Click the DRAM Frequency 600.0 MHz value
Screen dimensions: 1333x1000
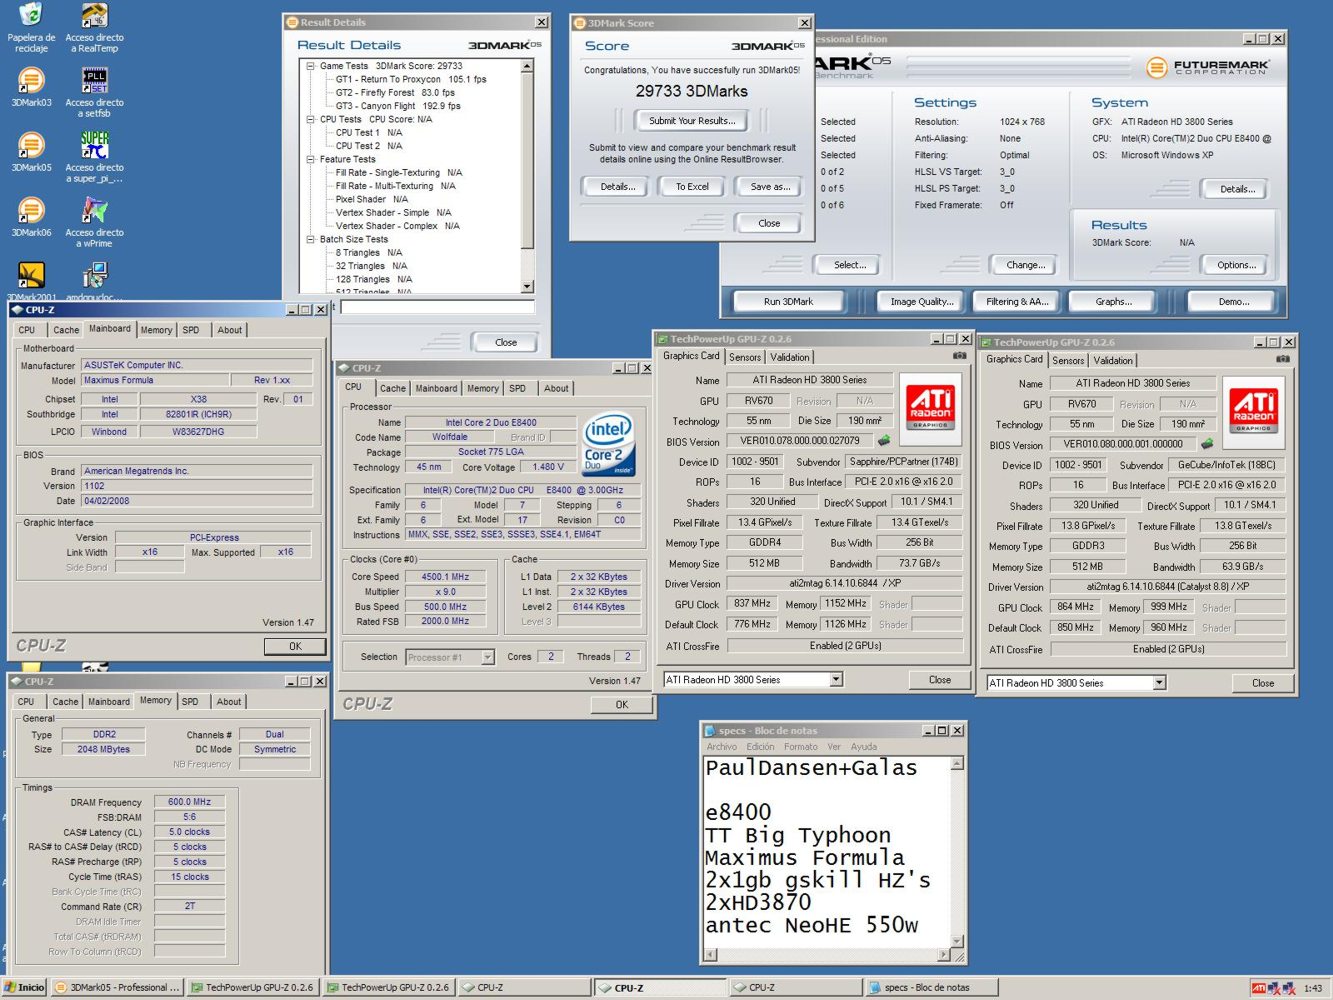pyautogui.click(x=189, y=802)
